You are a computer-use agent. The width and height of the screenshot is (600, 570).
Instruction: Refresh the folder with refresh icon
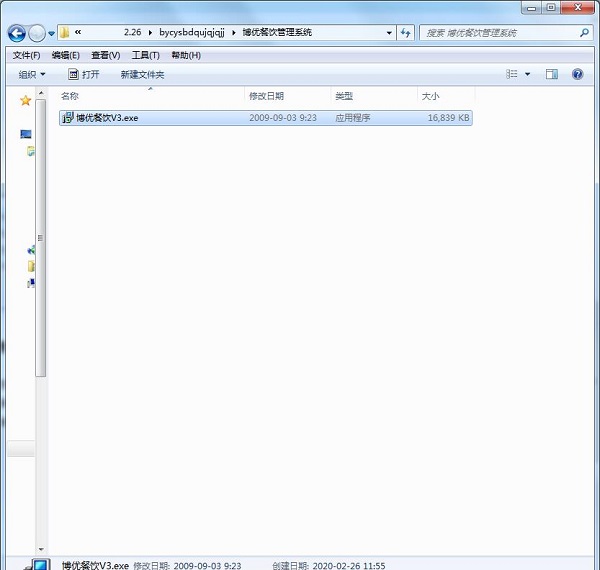coord(405,33)
